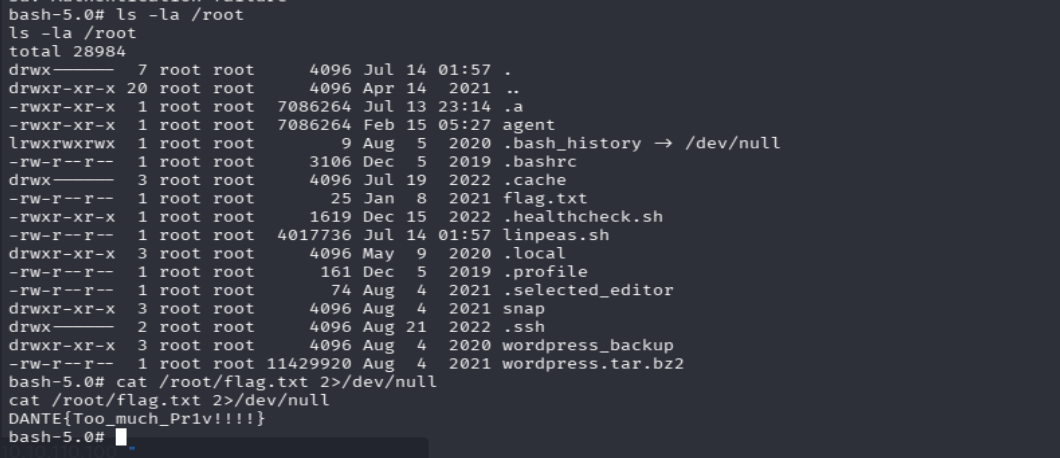1060x458 pixels.
Task: Click the /dev/null symlink target text
Action: click(x=732, y=143)
